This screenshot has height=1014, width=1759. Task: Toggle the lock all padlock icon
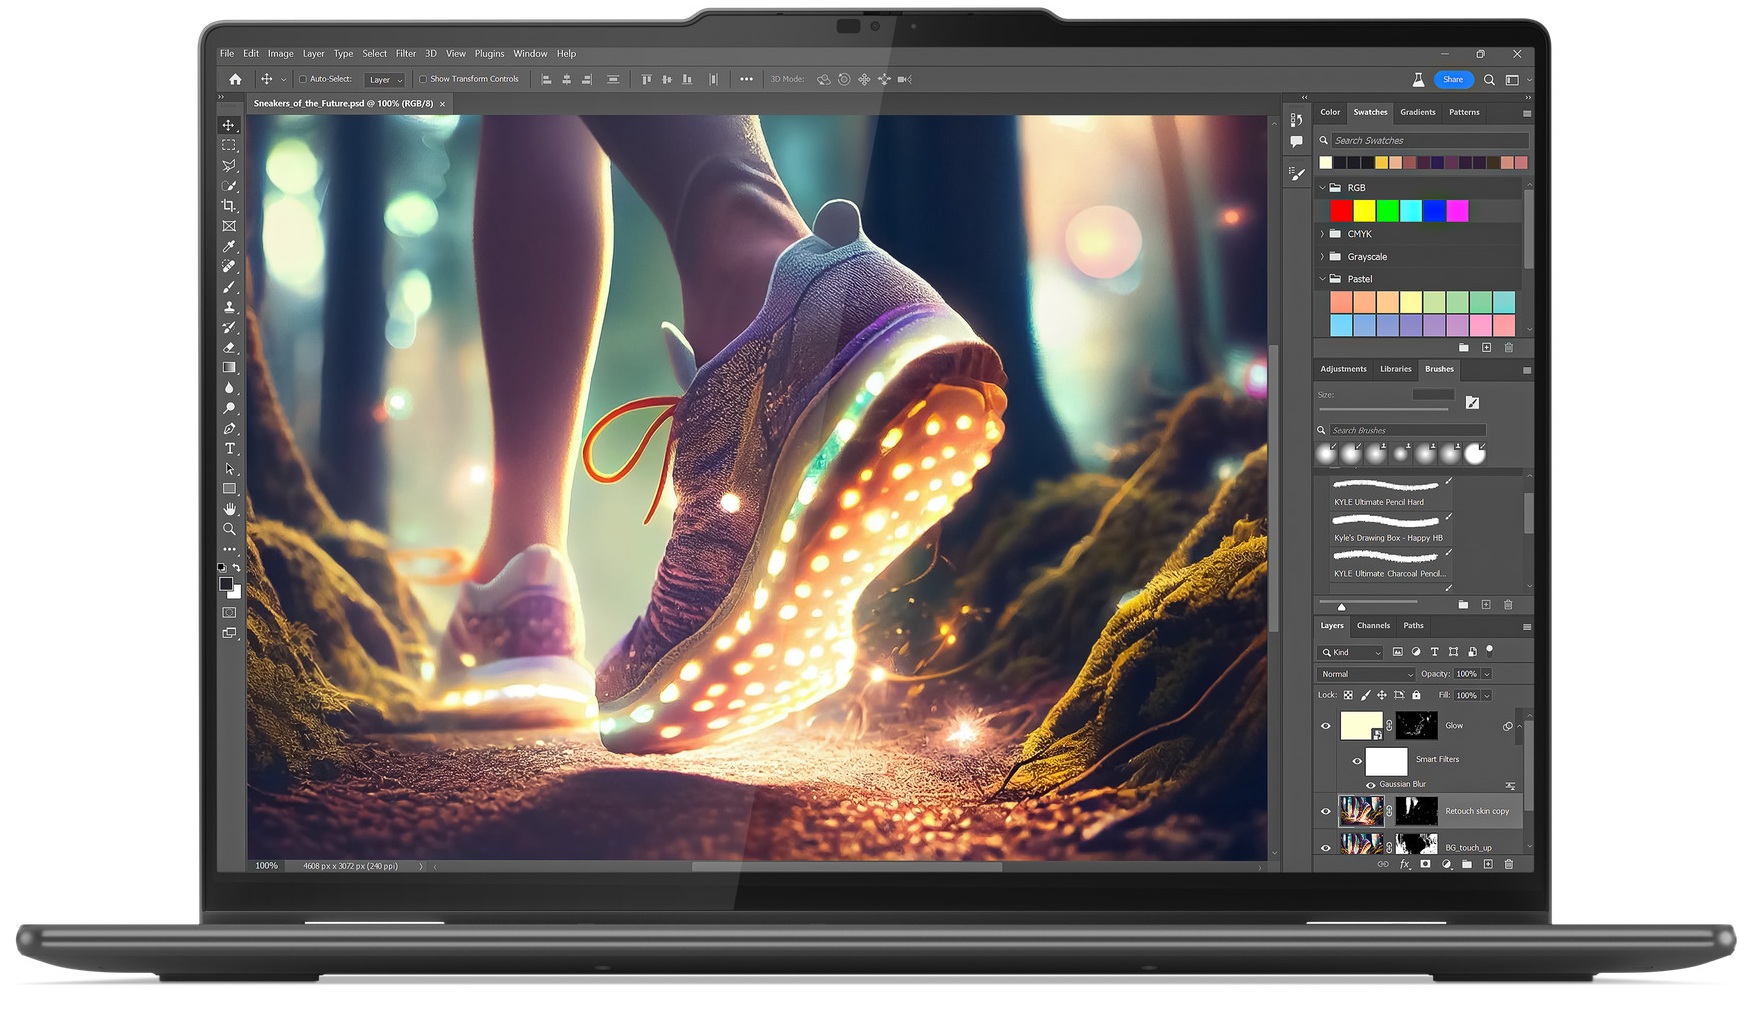click(x=1416, y=695)
